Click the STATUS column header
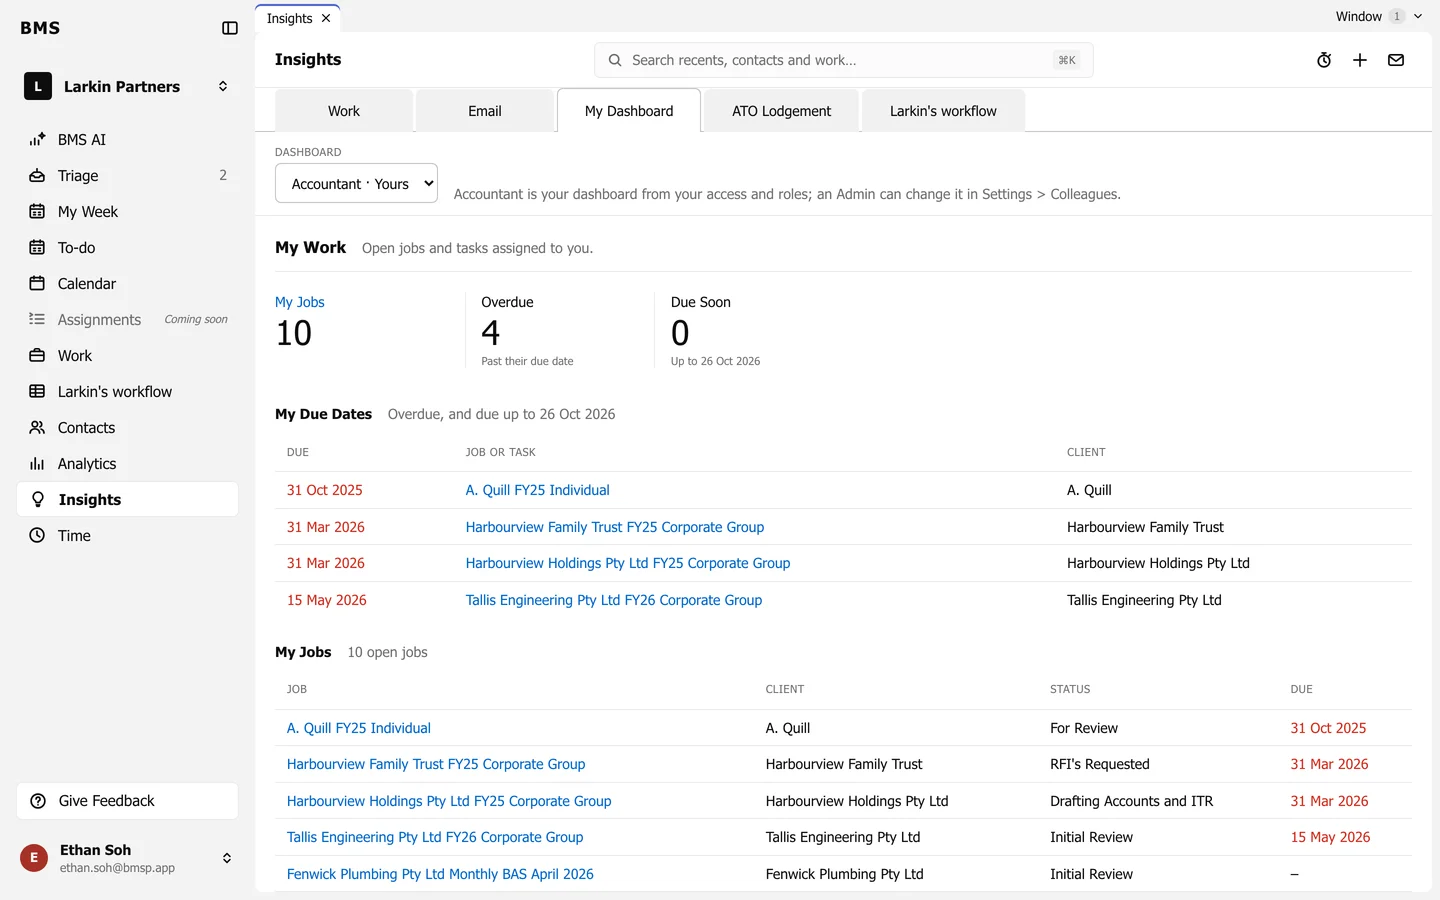 coord(1070,689)
